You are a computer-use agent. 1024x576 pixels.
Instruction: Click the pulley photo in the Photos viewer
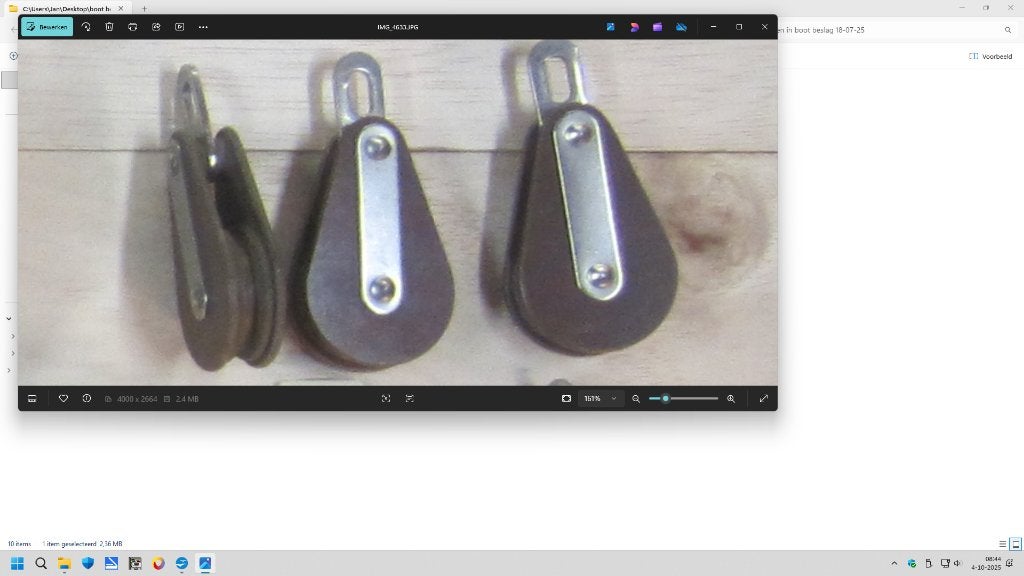[x=398, y=213]
